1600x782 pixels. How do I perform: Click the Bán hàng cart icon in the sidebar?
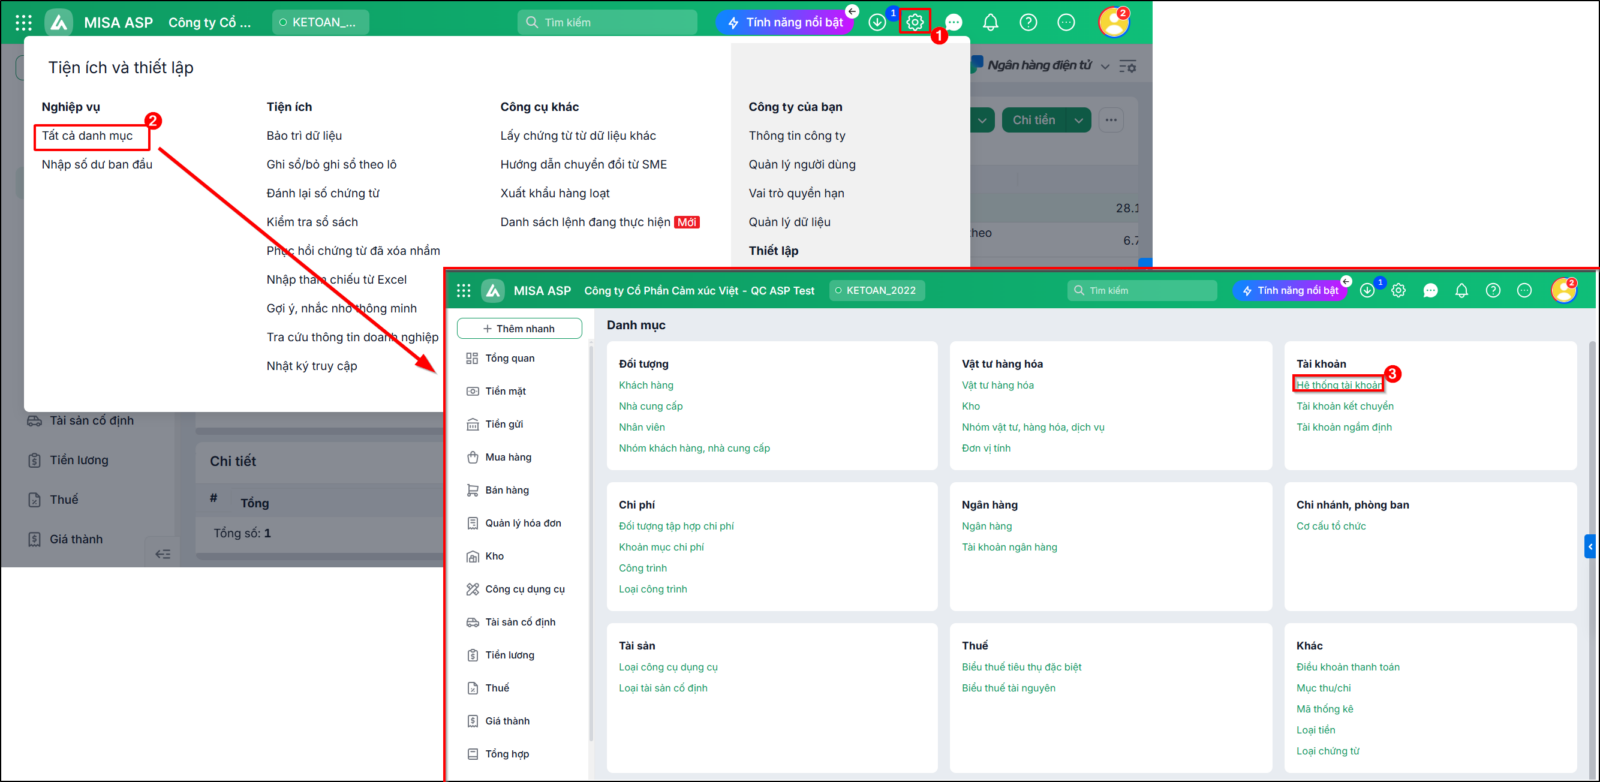[x=473, y=490]
